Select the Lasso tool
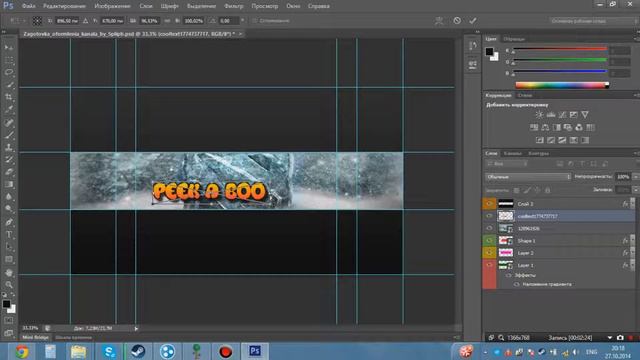This screenshot has width=640, height=360. (x=9, y=73)
